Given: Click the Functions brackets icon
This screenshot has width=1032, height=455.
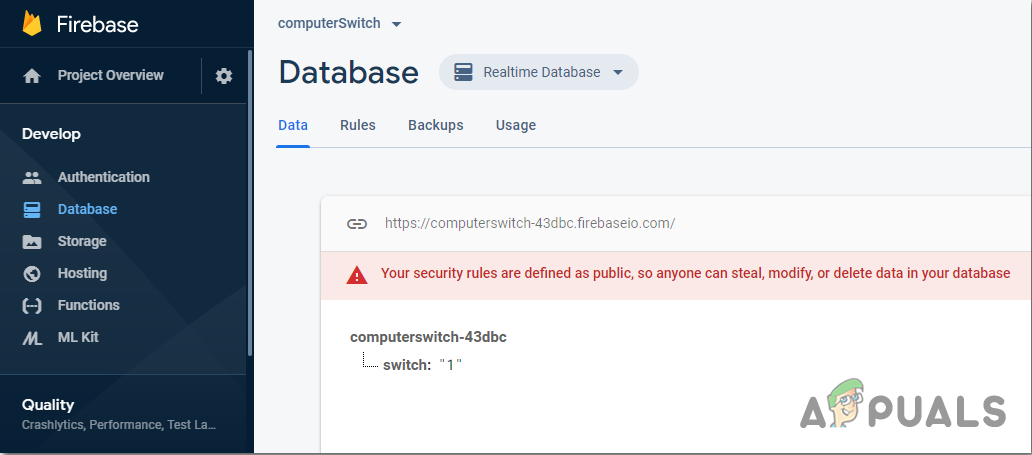Looking at the screenshot, I should coord(32,306).
